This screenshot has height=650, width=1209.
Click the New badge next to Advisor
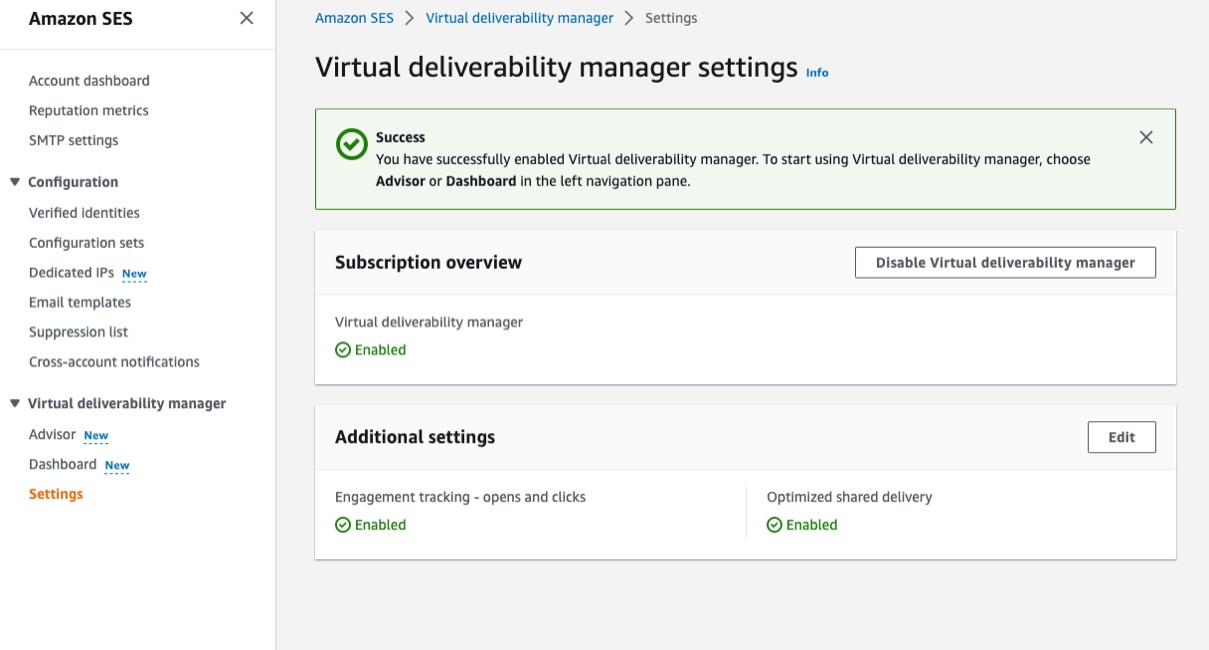point(96,436)
